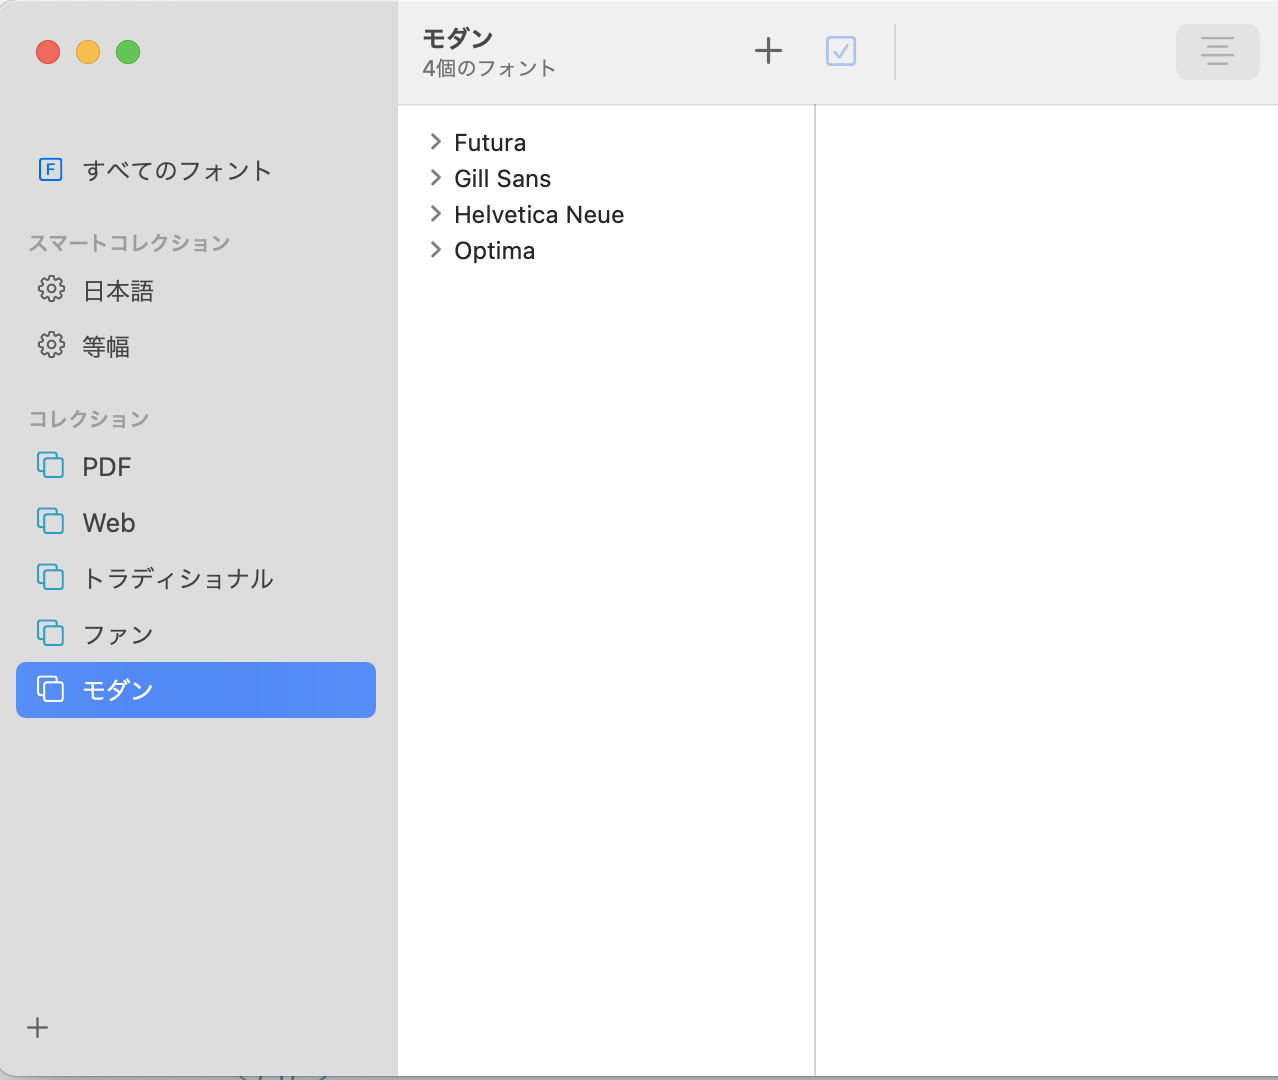Minimize the window with yellow button

88,52
